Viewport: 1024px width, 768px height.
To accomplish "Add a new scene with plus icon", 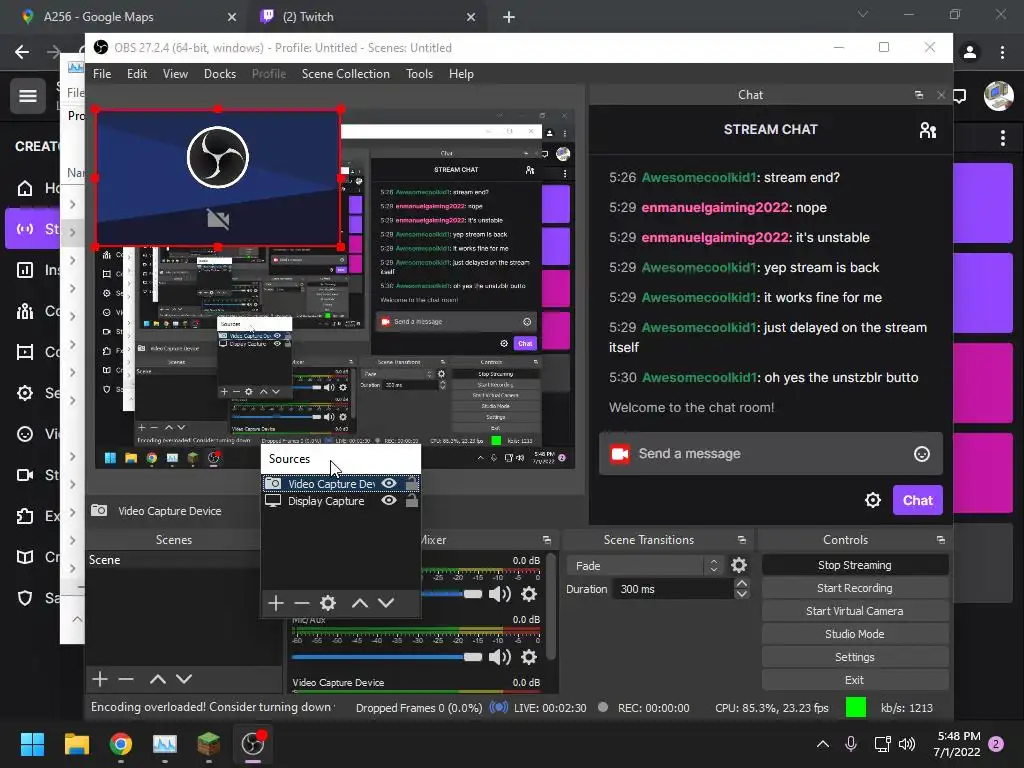I will (x=100, y=679).
